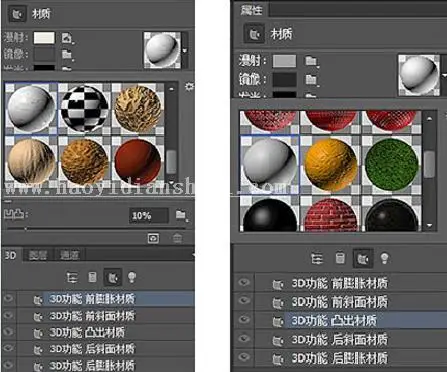Image resolution: width=447 pixels, height=372 pixels.
Task: Toggle visibility of 后膨胀材质 in the right panel
Action: point(244,357)
